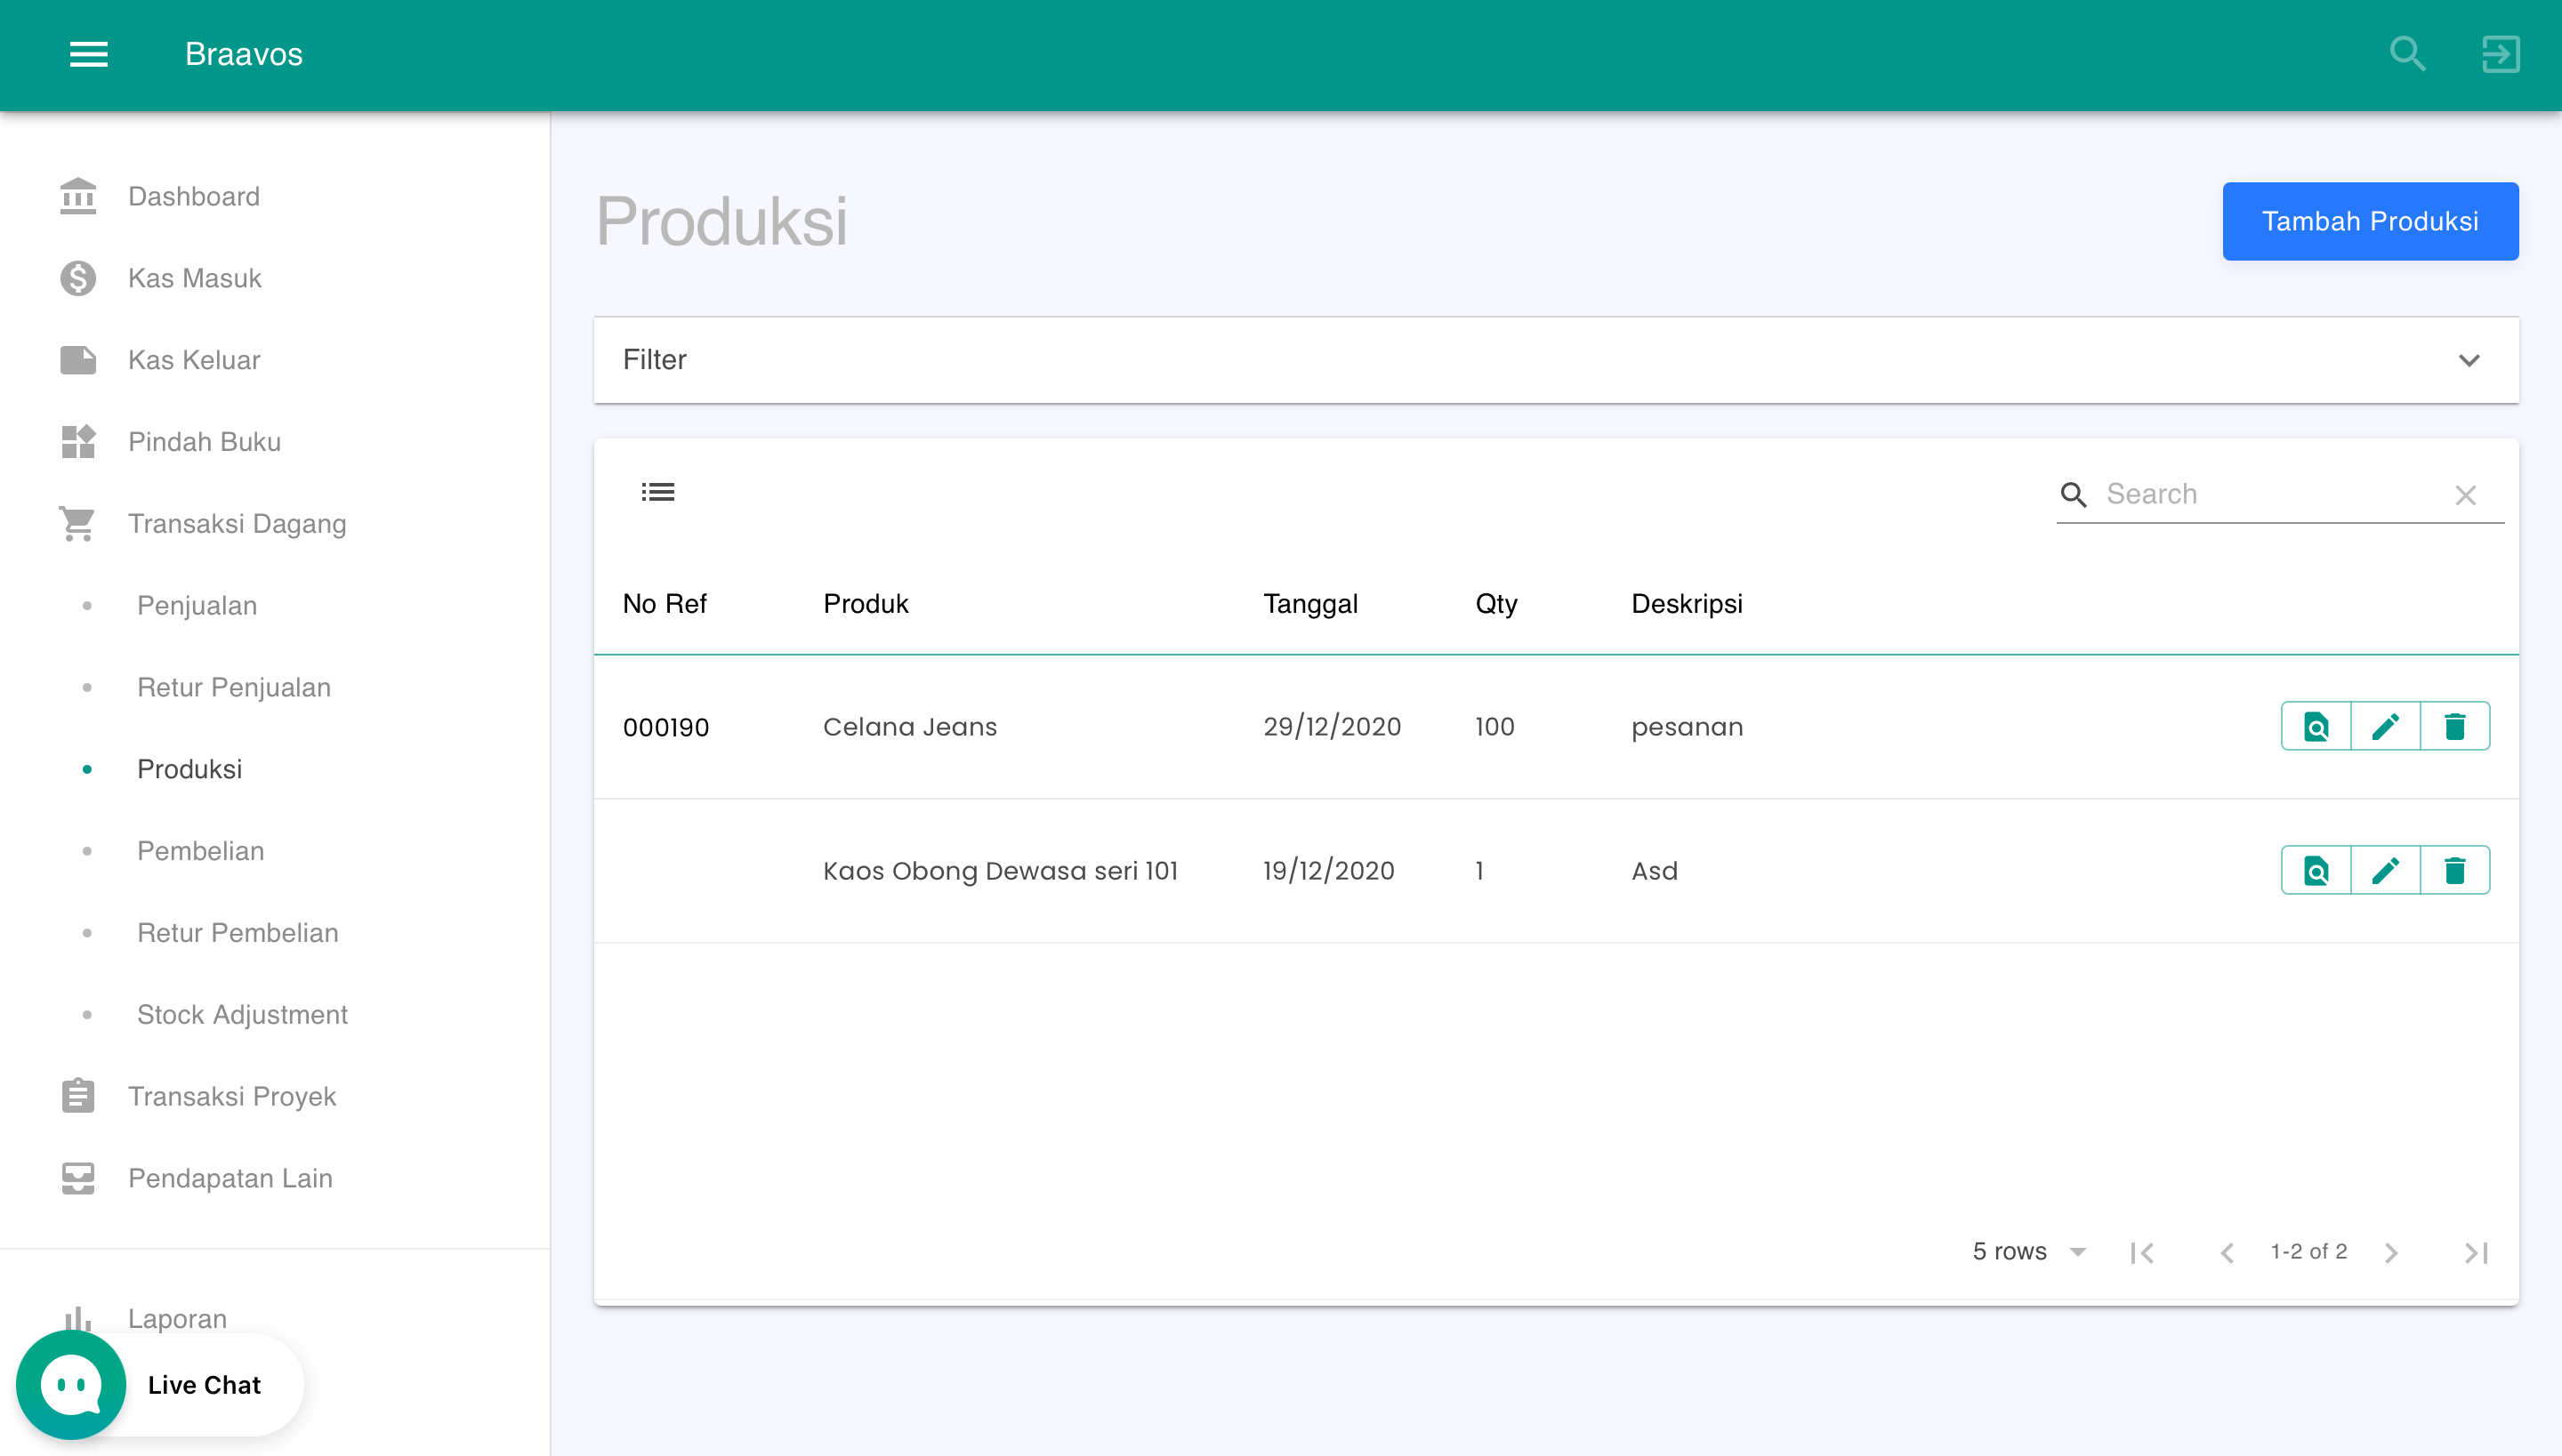The image size is (2562, 1456).
Task: Edit the Kaos Obong Dewasa row
Action: [x=2385, y=871]
